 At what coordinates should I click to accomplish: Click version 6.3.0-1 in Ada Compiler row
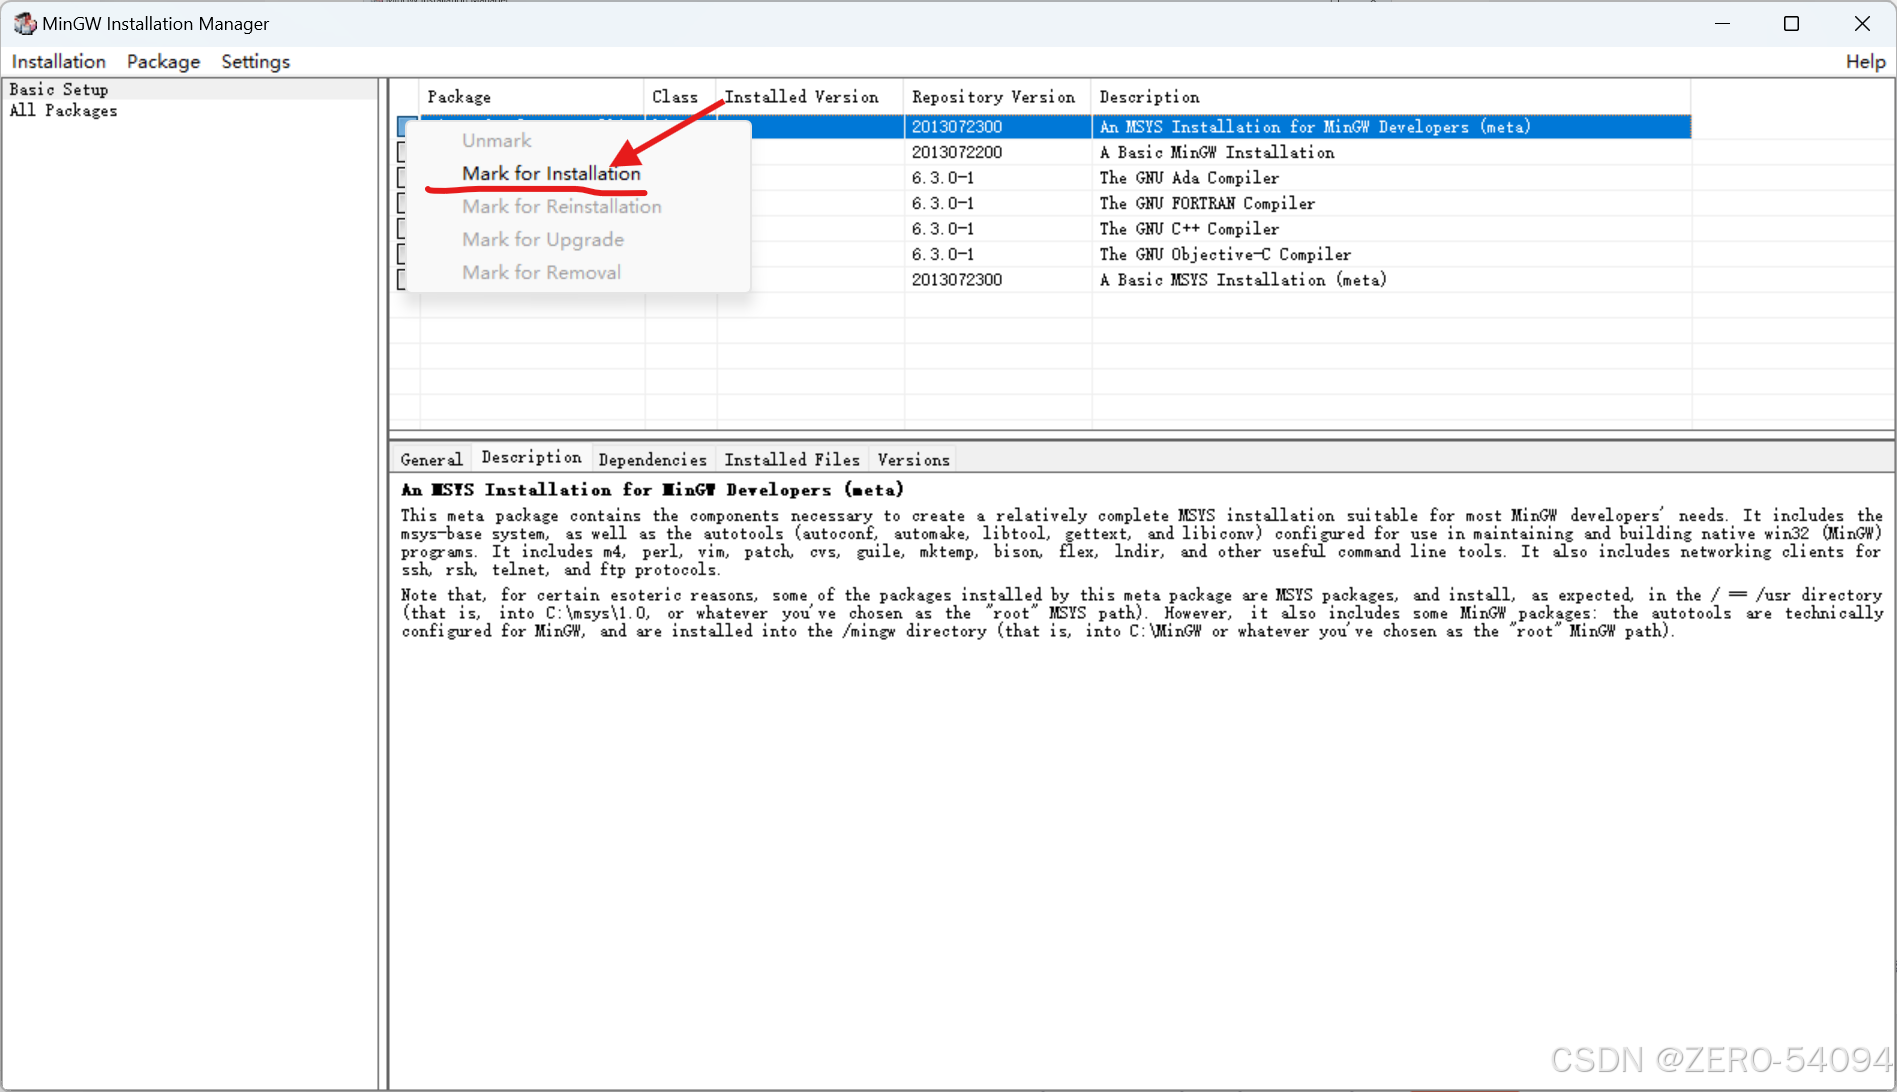(942, 178)
